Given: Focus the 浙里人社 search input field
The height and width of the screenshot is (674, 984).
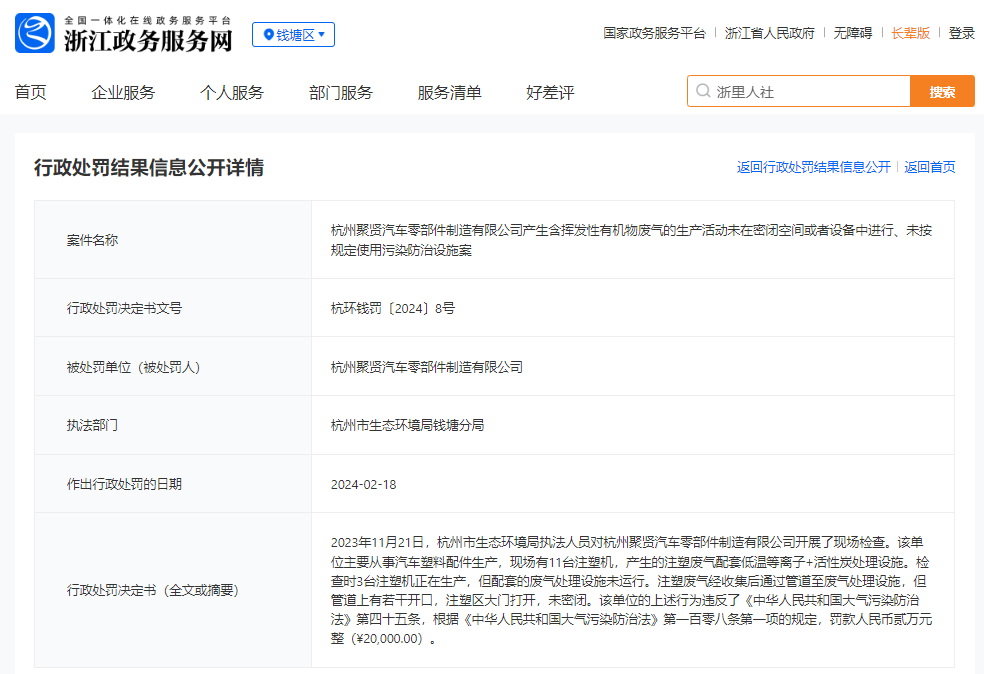Looking at the screenshot, I should (799, 92).
